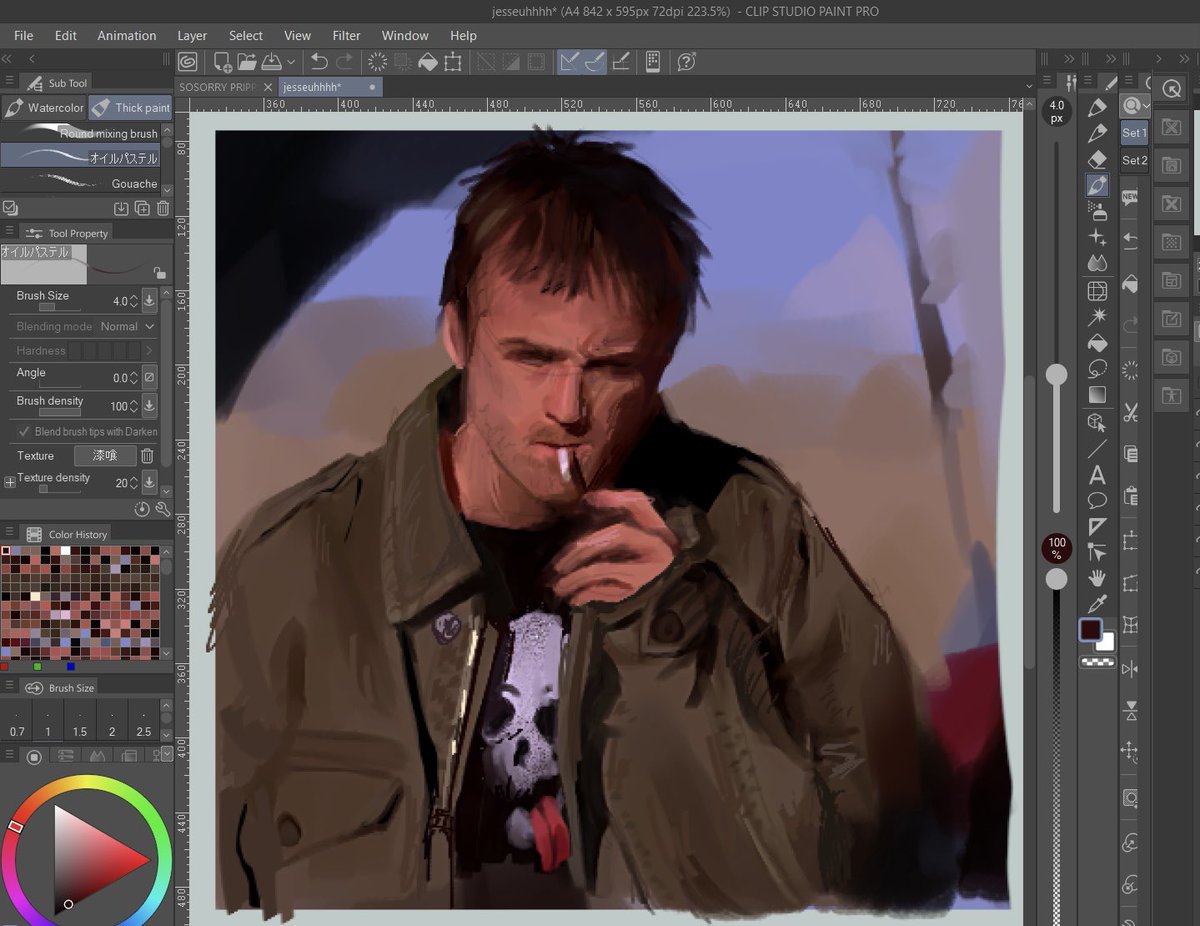Select the Brush tool in tool palette
This screenshot has width=1200, height=926.
[1097, 185]
